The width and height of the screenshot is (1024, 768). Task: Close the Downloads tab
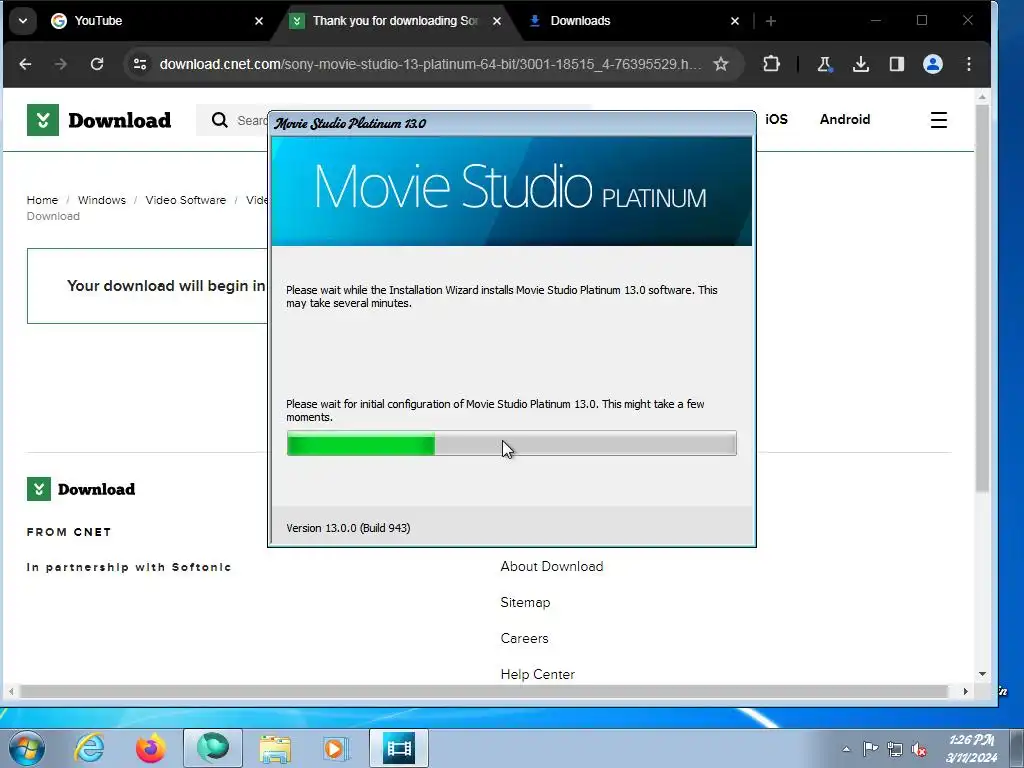[735, 21]
